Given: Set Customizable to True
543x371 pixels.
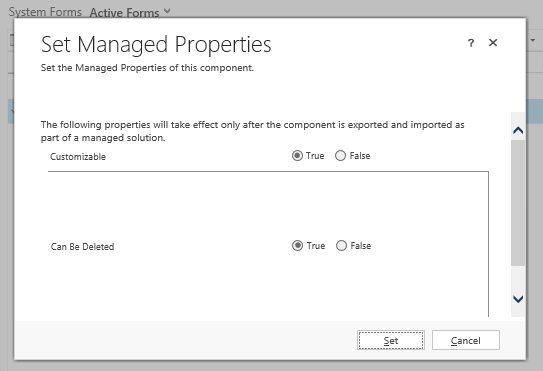Looking at the screenshot, I should coord(297,156).
